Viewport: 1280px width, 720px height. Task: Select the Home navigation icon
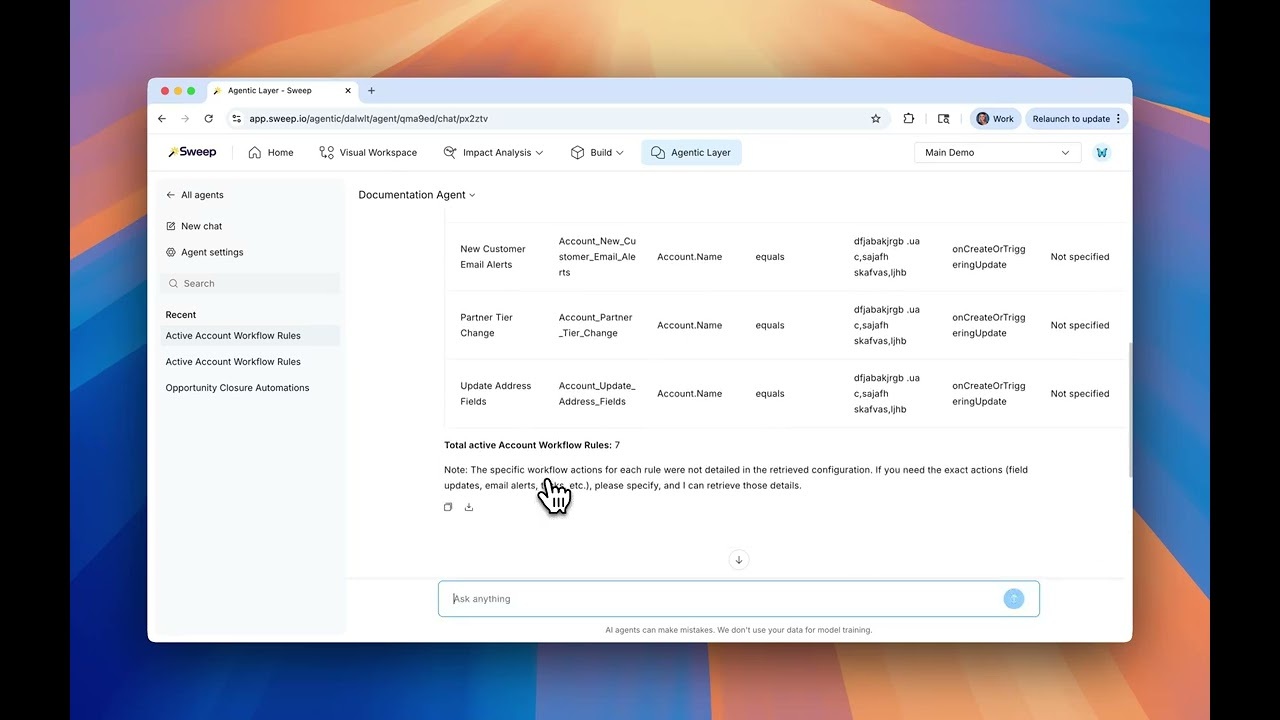[x=254, y=152]
